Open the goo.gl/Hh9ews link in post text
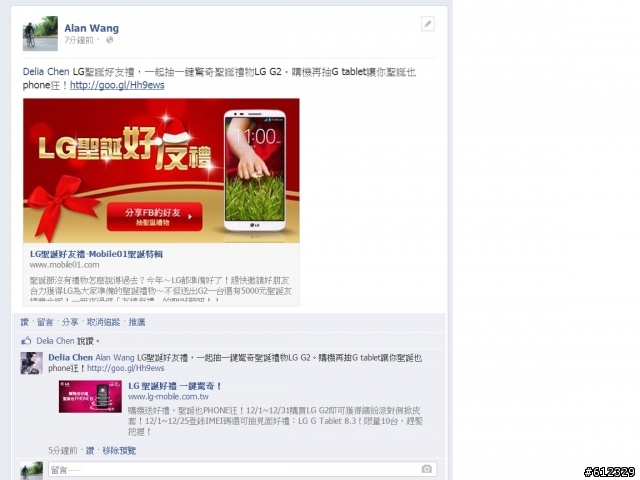The height and width of the screenshot is (480, 640). point(117,85)
